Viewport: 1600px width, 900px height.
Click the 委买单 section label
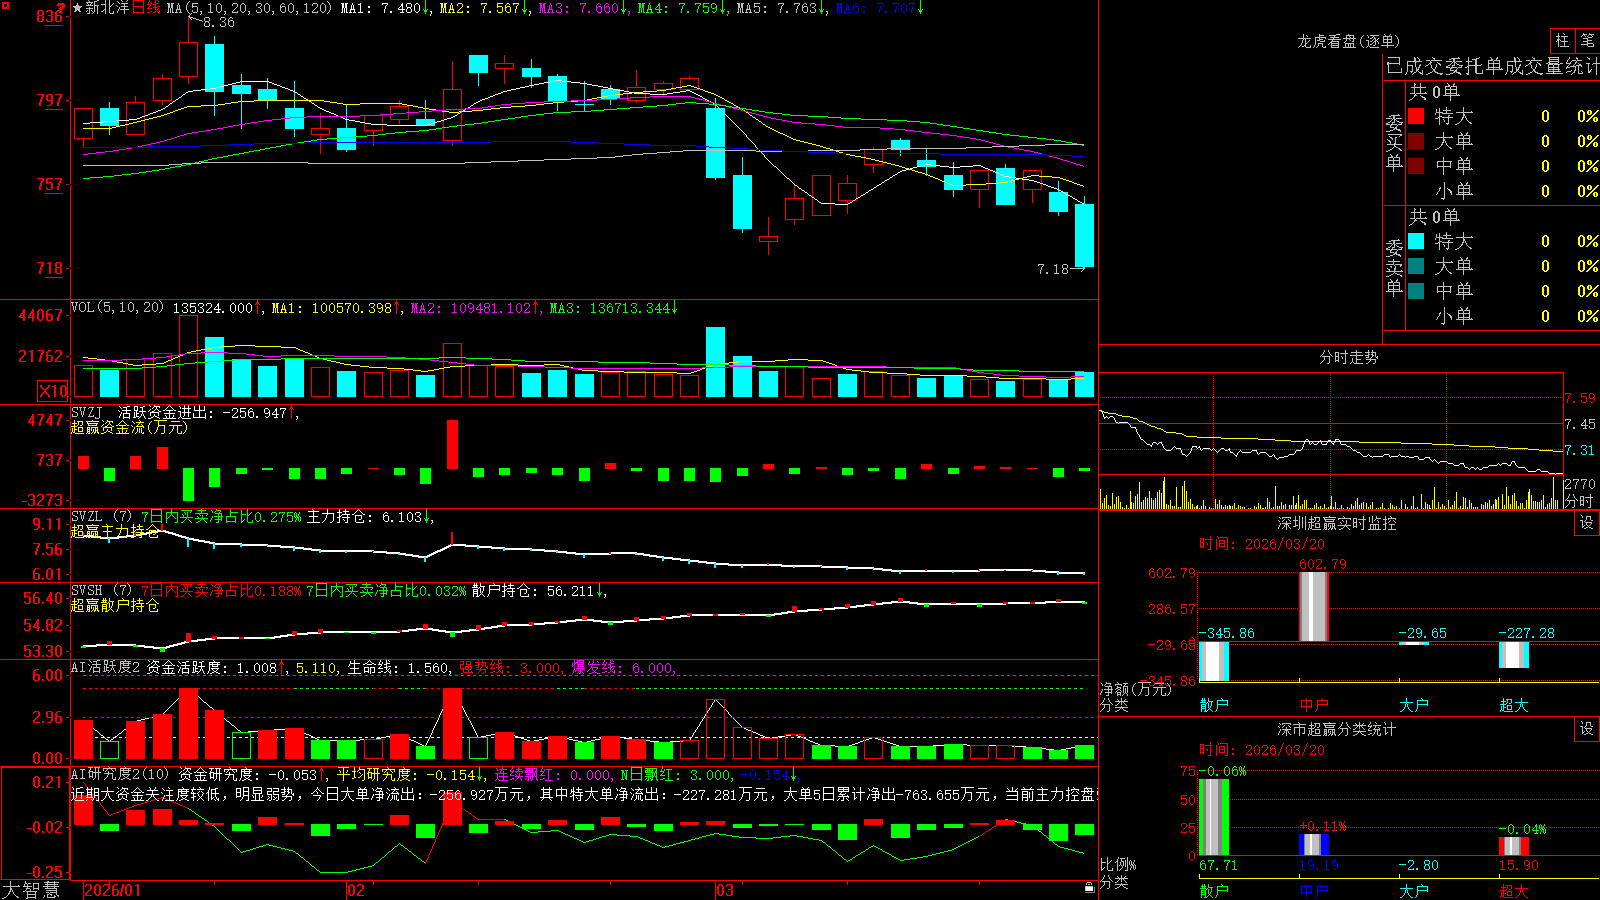tap(1394, 143)
